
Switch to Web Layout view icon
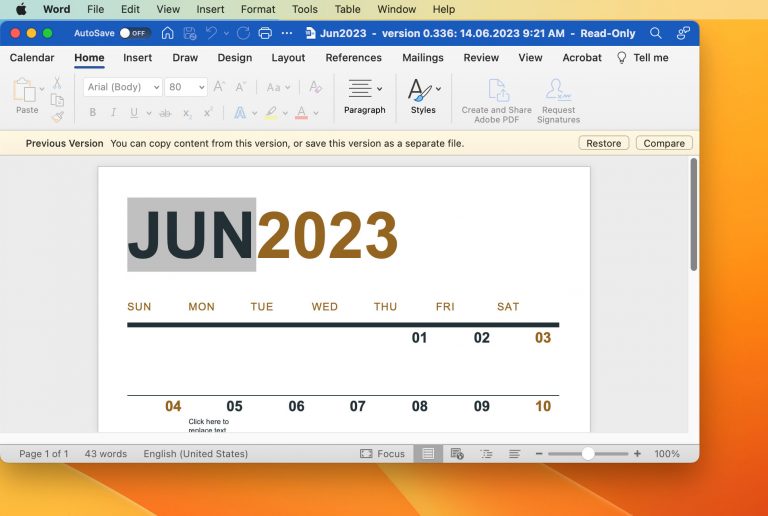click(x=457, y=454)
